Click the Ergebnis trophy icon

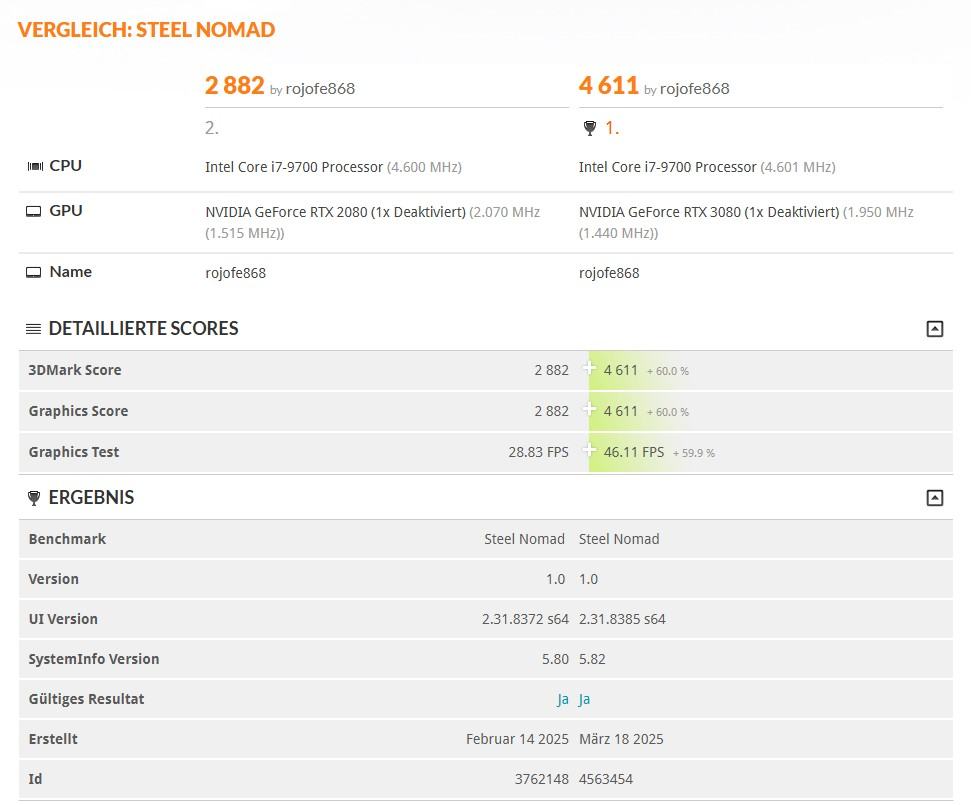(34, 498)
